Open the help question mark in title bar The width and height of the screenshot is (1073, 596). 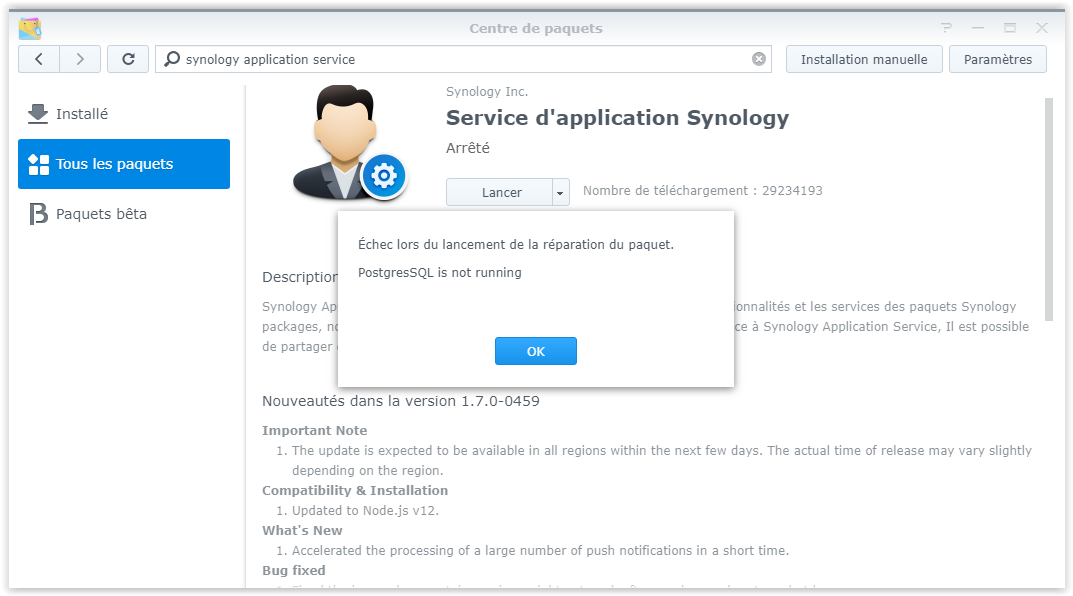[946, 28]
